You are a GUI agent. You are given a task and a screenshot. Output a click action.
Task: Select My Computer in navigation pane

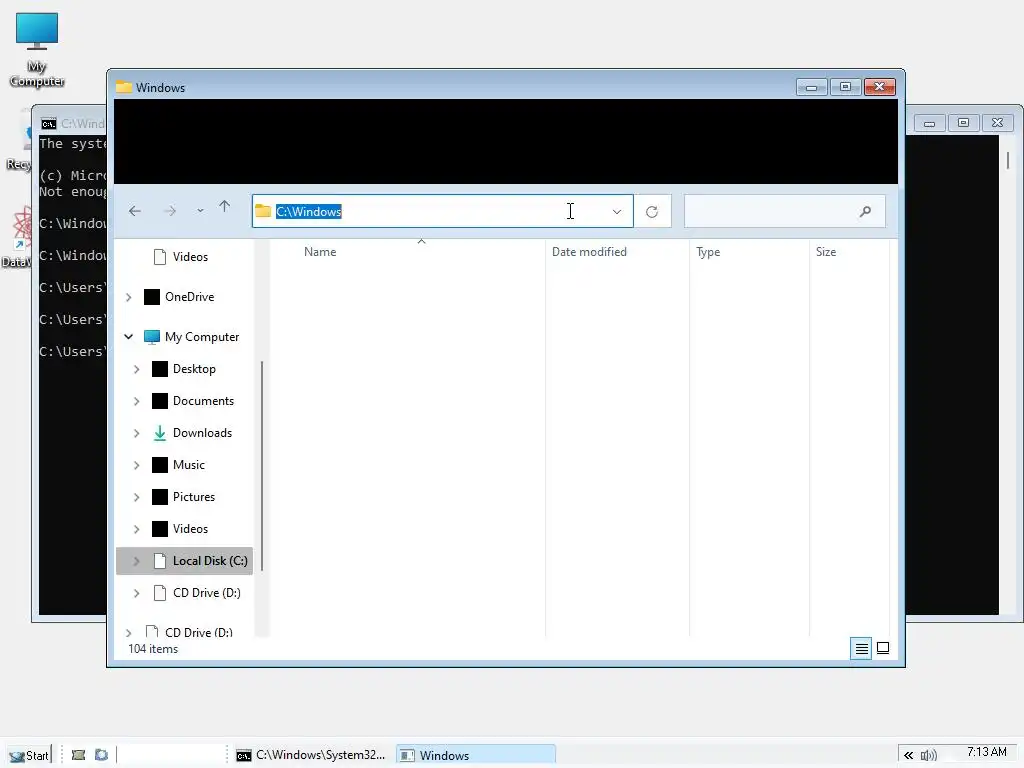pos(202,337)
